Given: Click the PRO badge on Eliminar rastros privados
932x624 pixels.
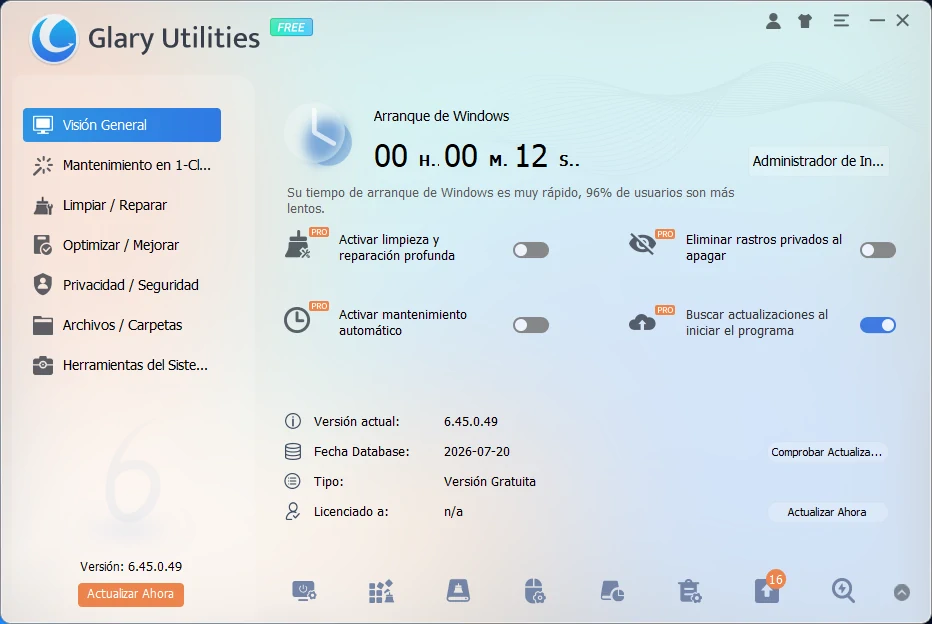Looking at the screenshot, I should point(665,234).
